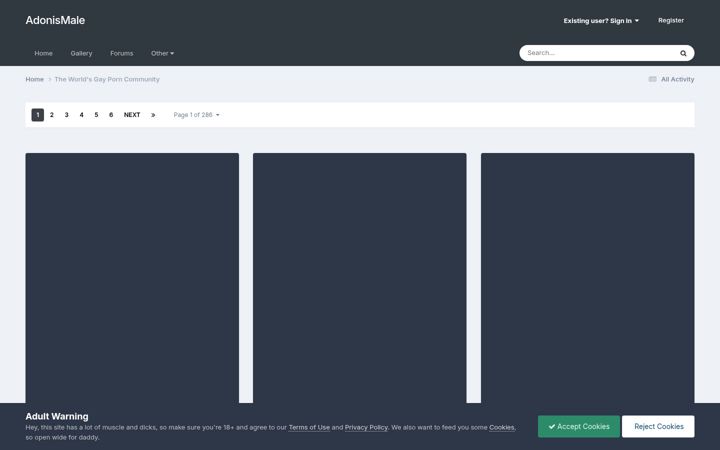Click The World's Gay Porn Community breadcrumb

tap(107, 79)
